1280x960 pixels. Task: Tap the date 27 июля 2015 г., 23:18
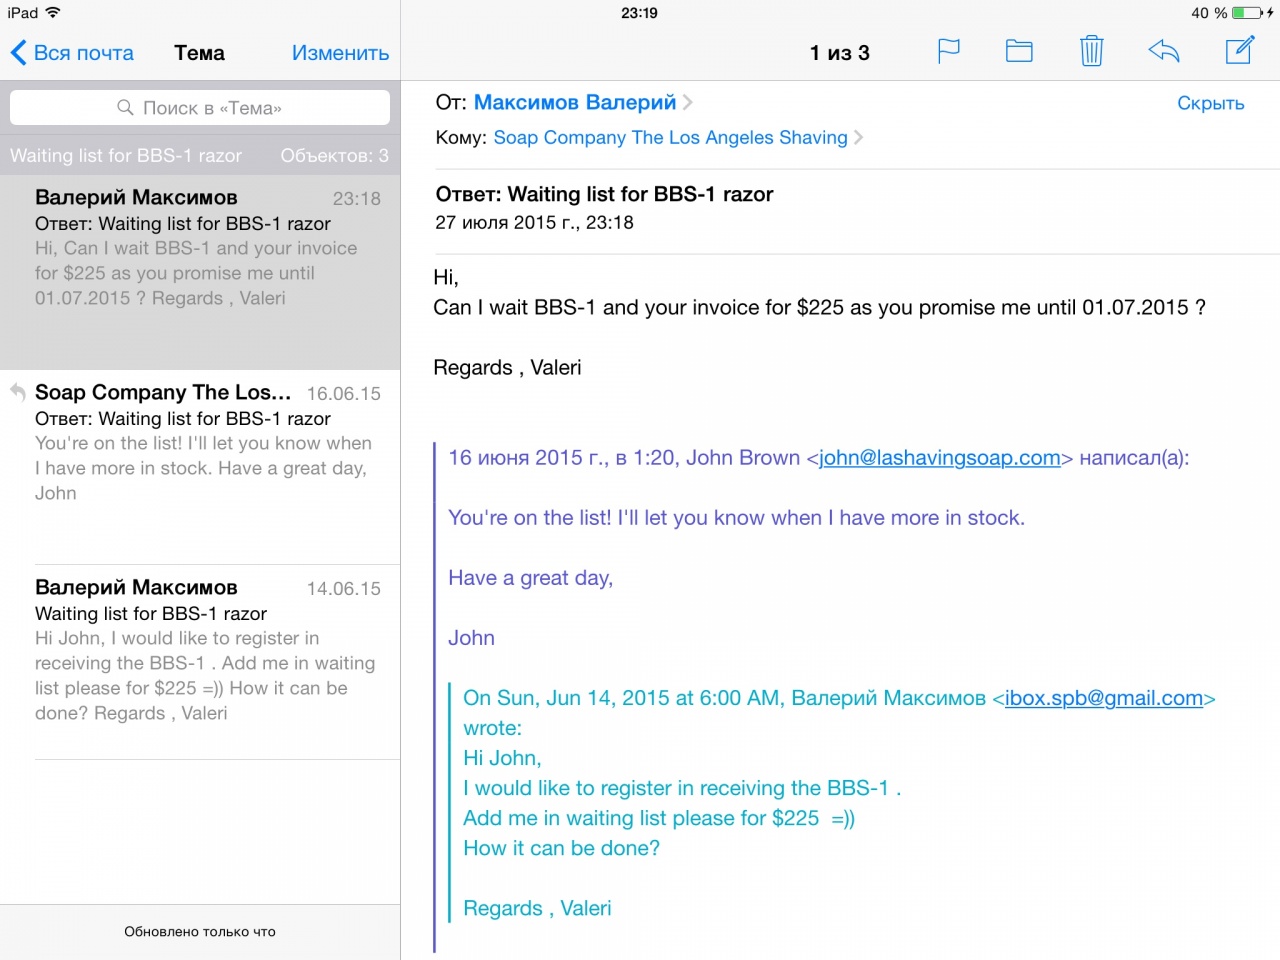pos(534,222)
